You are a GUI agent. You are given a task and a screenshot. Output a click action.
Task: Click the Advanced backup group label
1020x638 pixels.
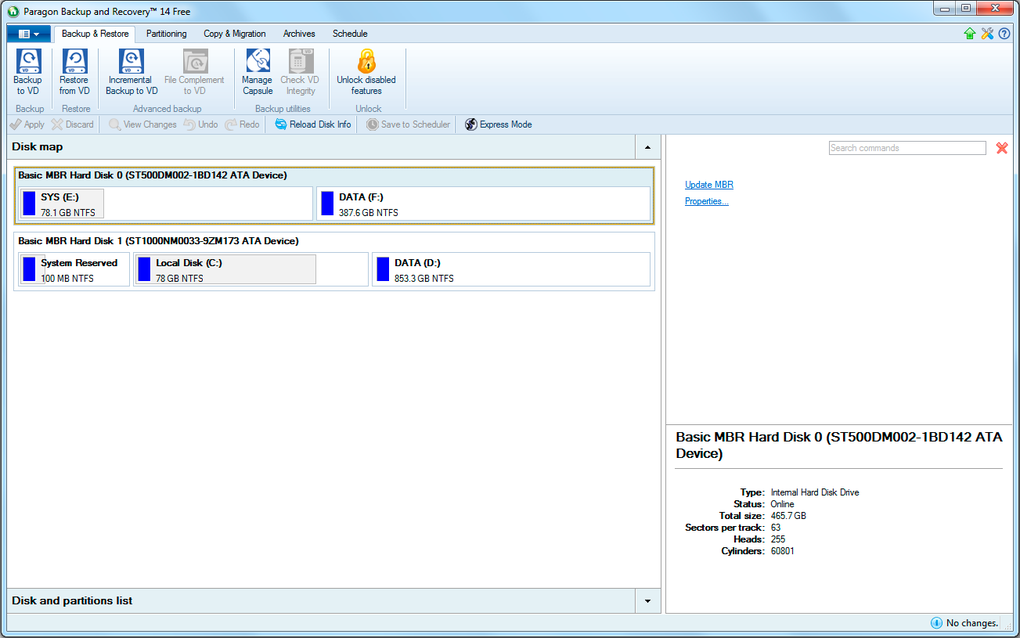[167, 109]
